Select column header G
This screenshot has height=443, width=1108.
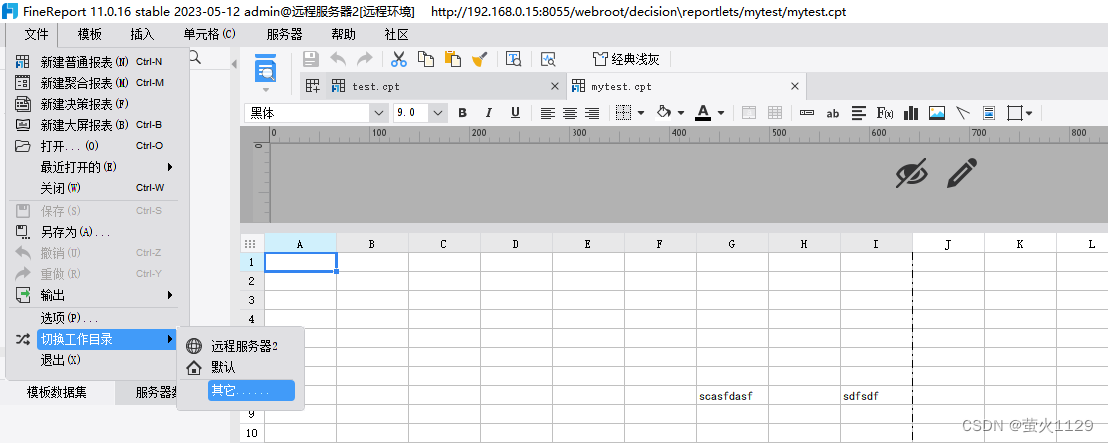coord(732,244)
